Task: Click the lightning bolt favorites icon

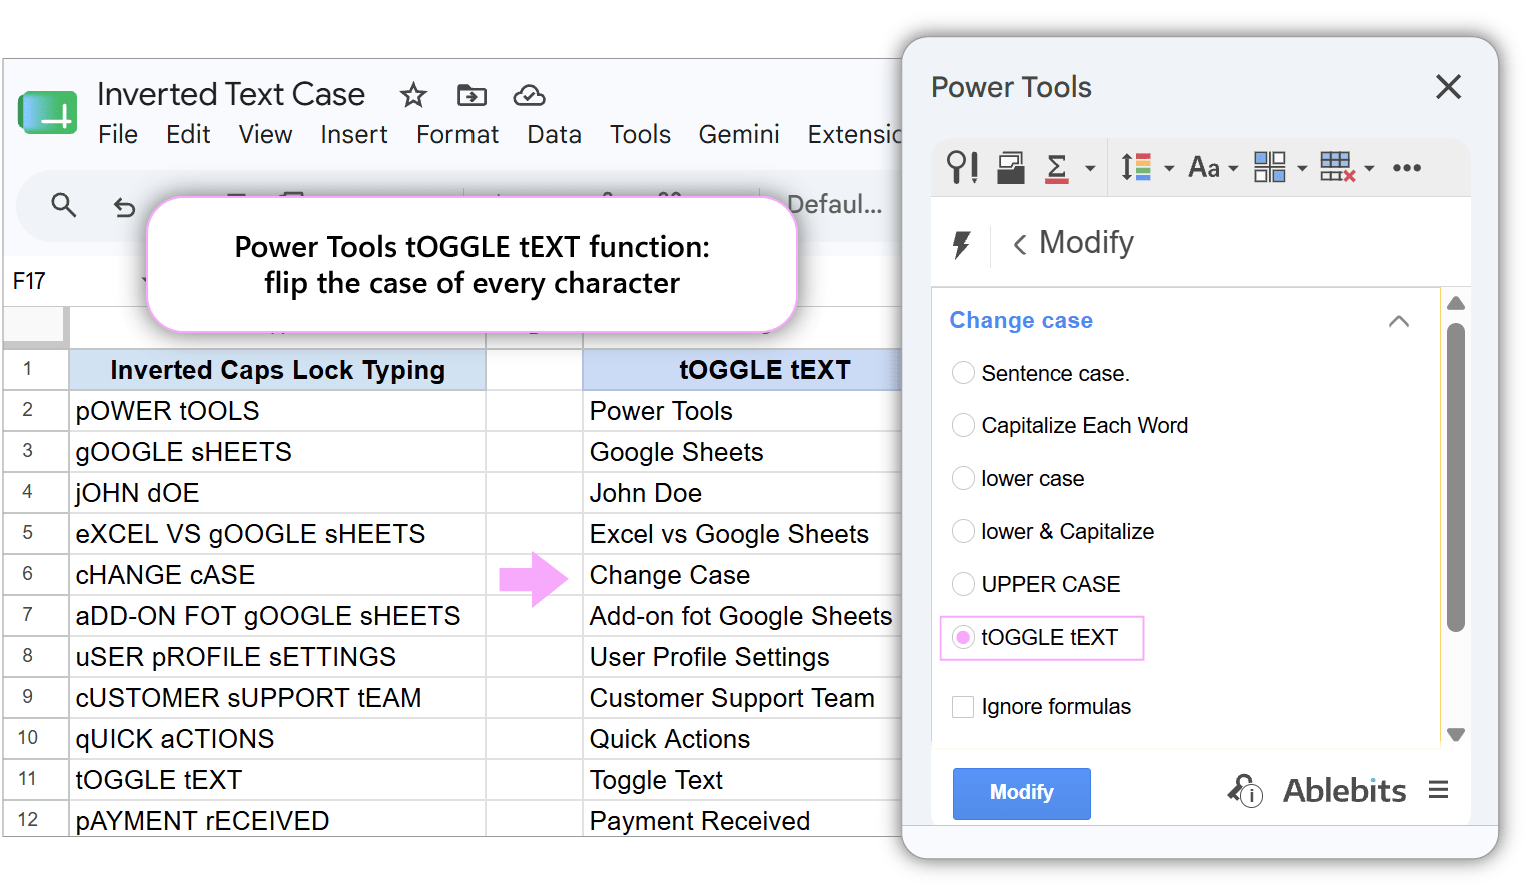Action: tap(961, 244)
